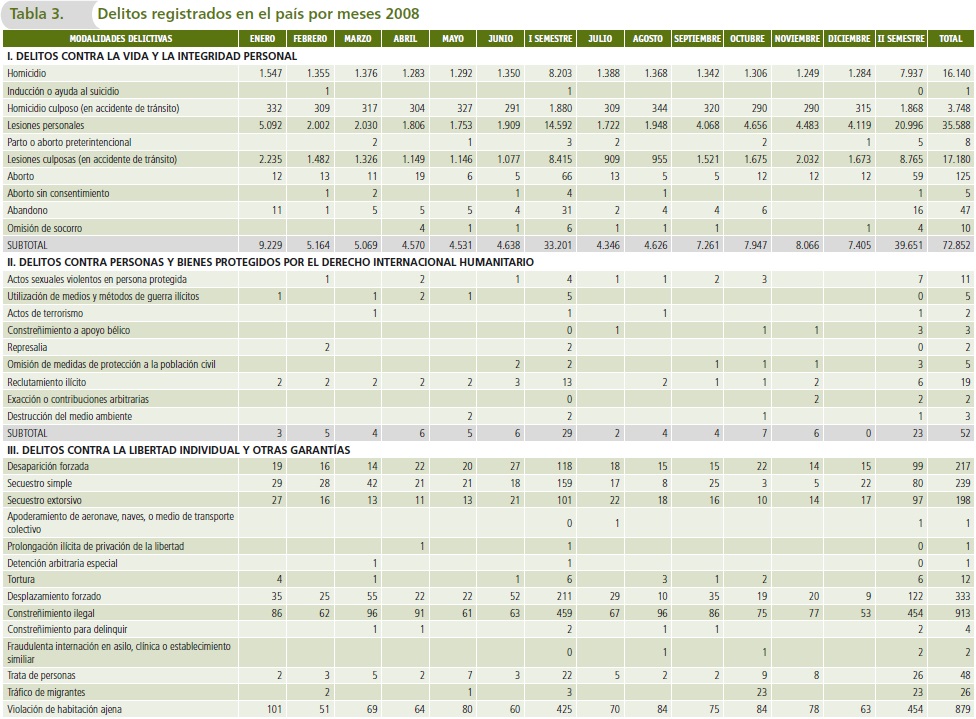Select the 'Desplazamiento forzado' row label
Viewport: 976px width, 719px height.
(x=52, y=596)
